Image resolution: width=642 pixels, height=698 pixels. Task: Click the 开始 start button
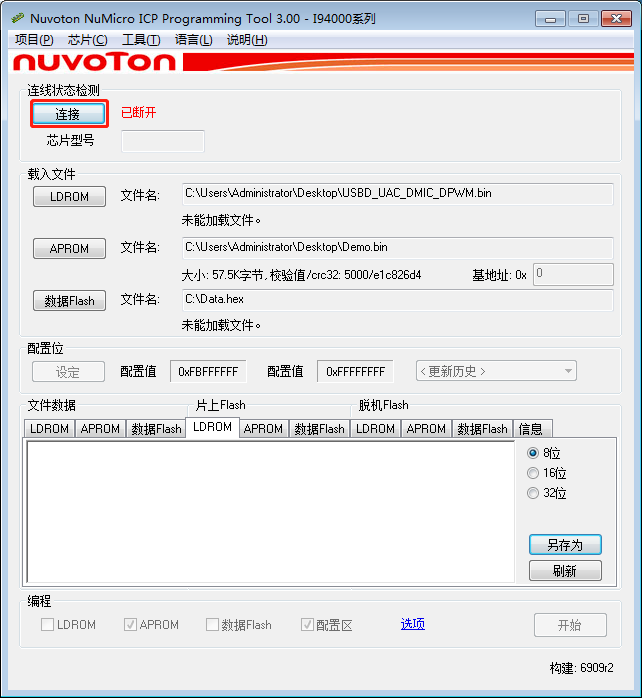(x=570, y=625)
